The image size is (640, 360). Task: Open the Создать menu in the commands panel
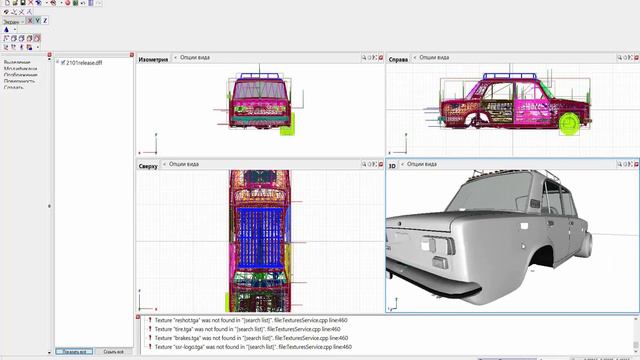coord(13,87)
